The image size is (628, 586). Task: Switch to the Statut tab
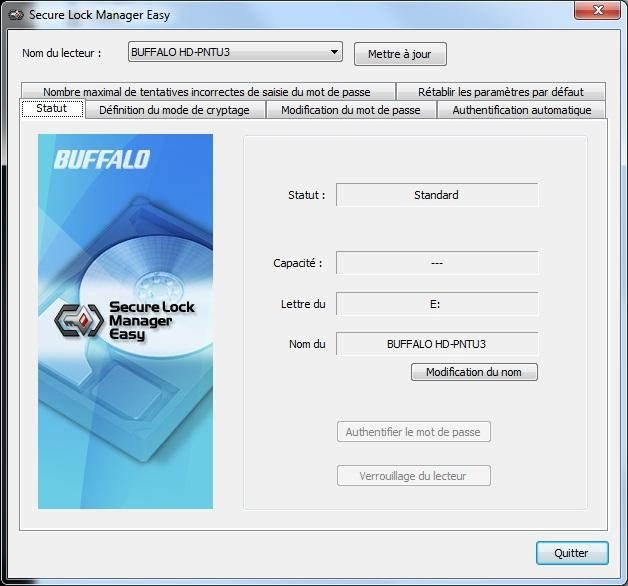coord(52,109)
